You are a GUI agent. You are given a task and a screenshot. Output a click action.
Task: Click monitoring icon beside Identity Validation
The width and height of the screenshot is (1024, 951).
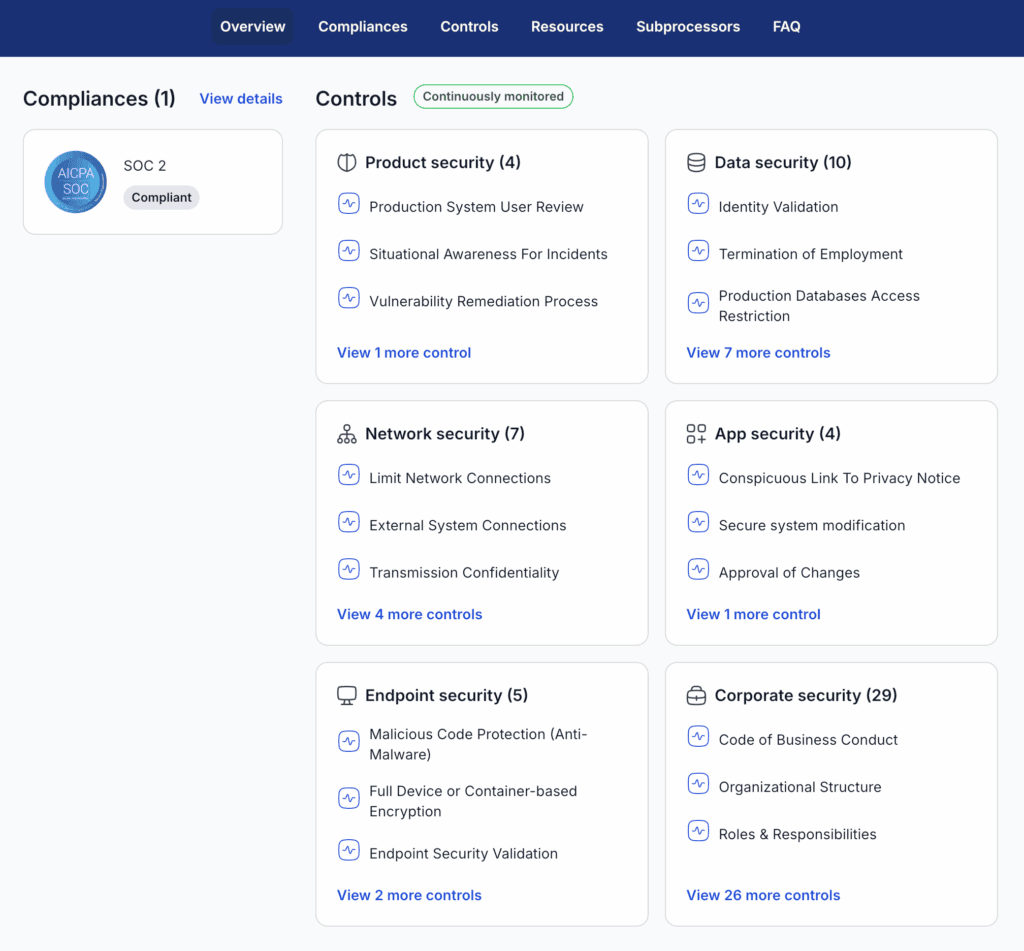pyautogui.click(x=698, y=204)
